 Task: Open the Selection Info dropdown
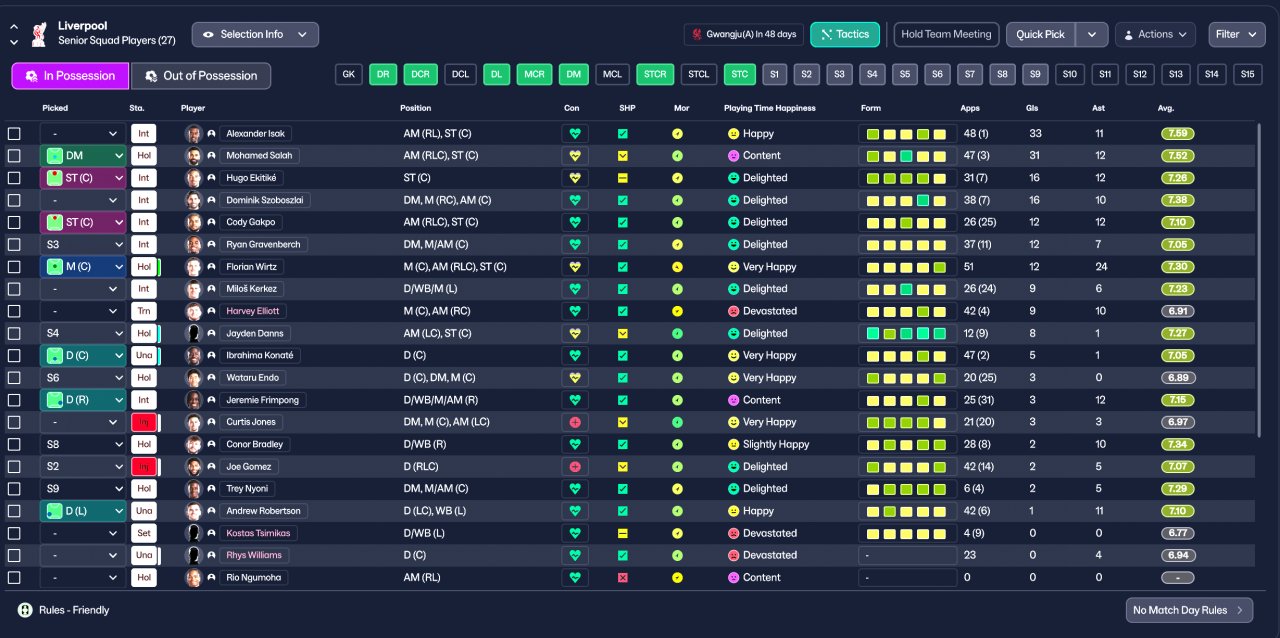click(255, 34)
